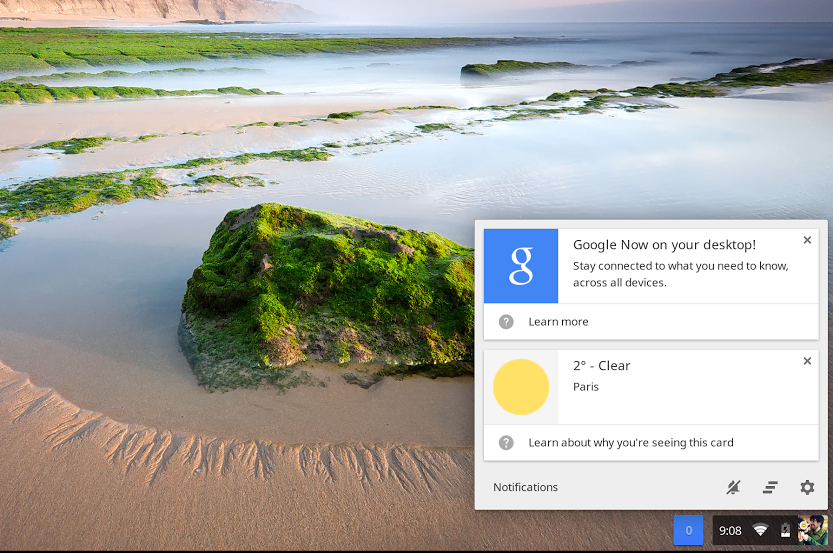Close the Paris weather notification card
833x553 pixels.
tap(807, 361)
